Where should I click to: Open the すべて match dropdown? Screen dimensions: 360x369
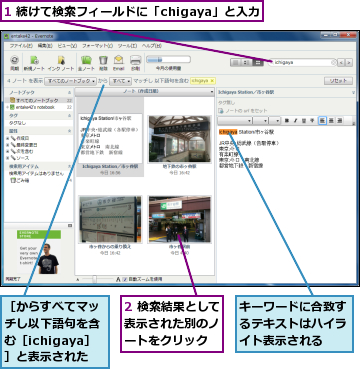coord(120,81)
